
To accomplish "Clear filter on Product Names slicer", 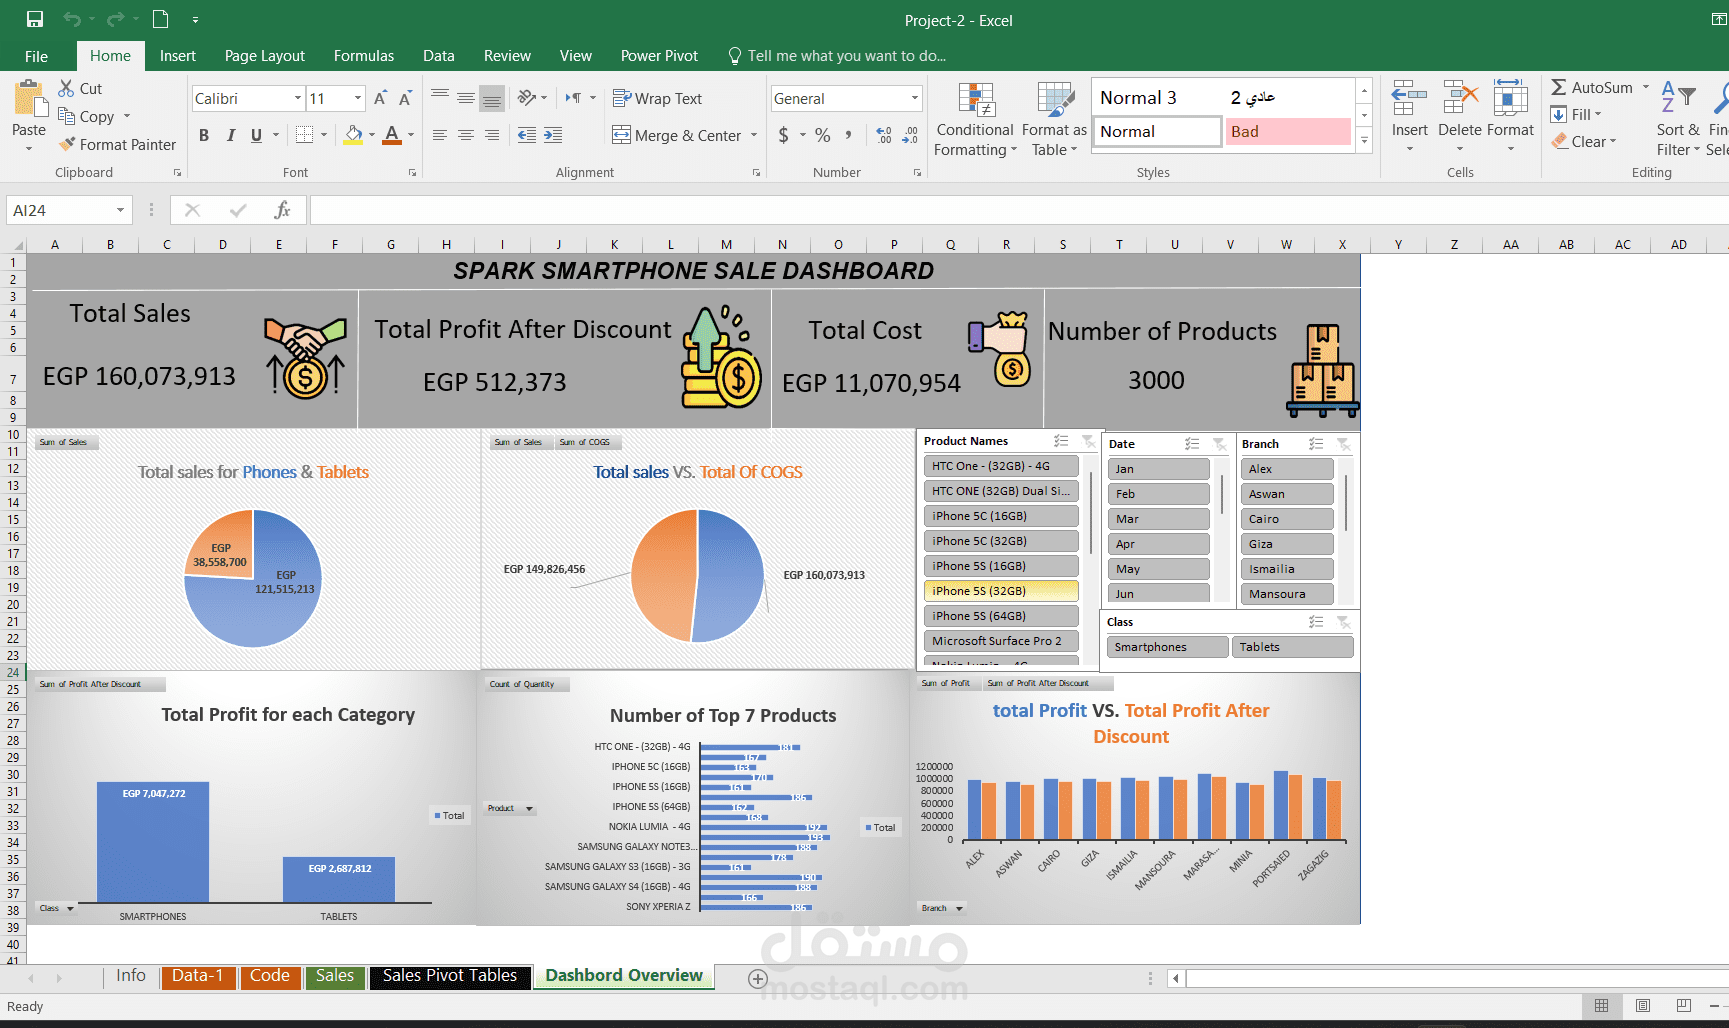I will coord(1088,441).
